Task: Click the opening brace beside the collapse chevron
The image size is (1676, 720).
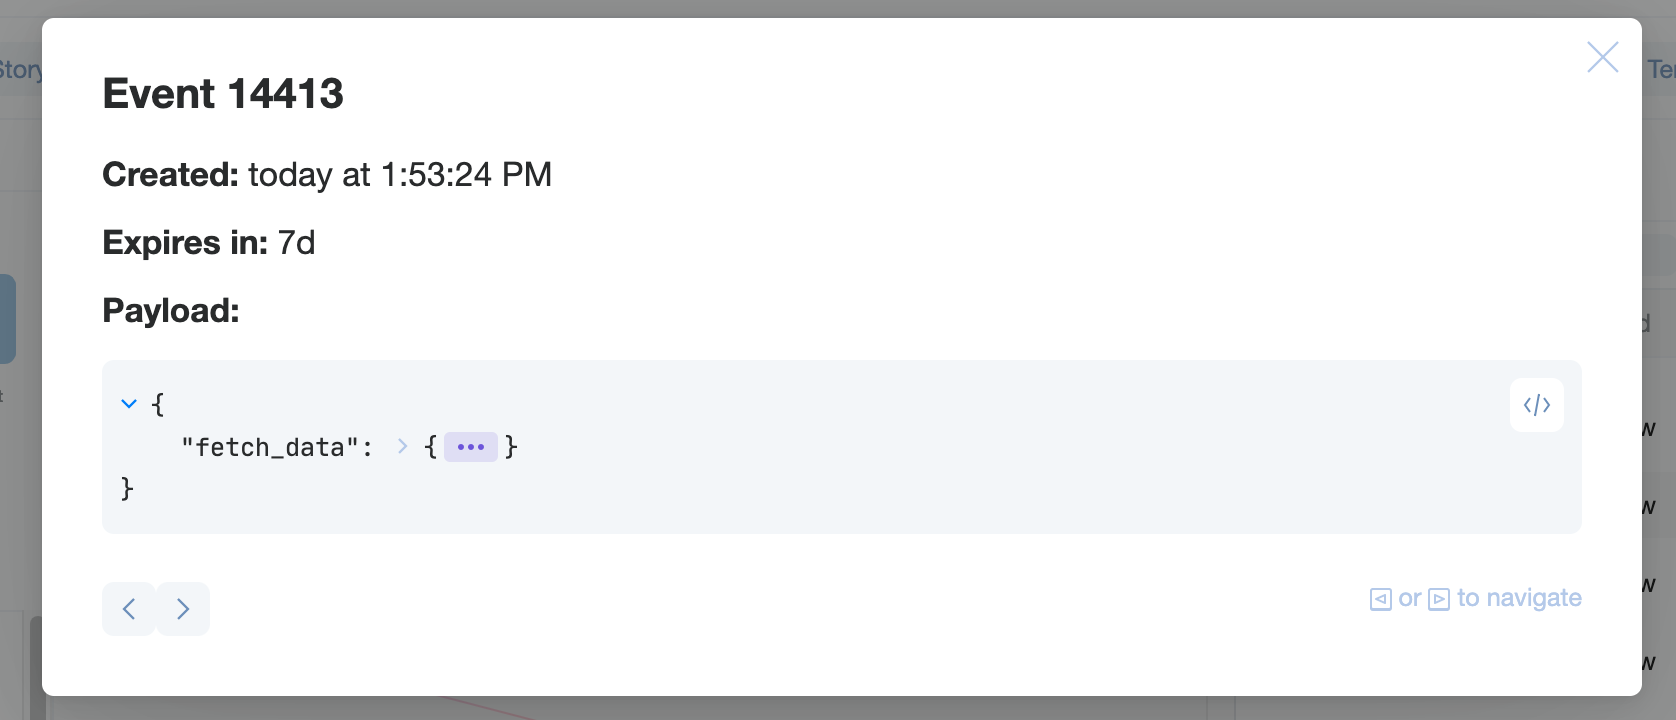Action: pos(158,404)
